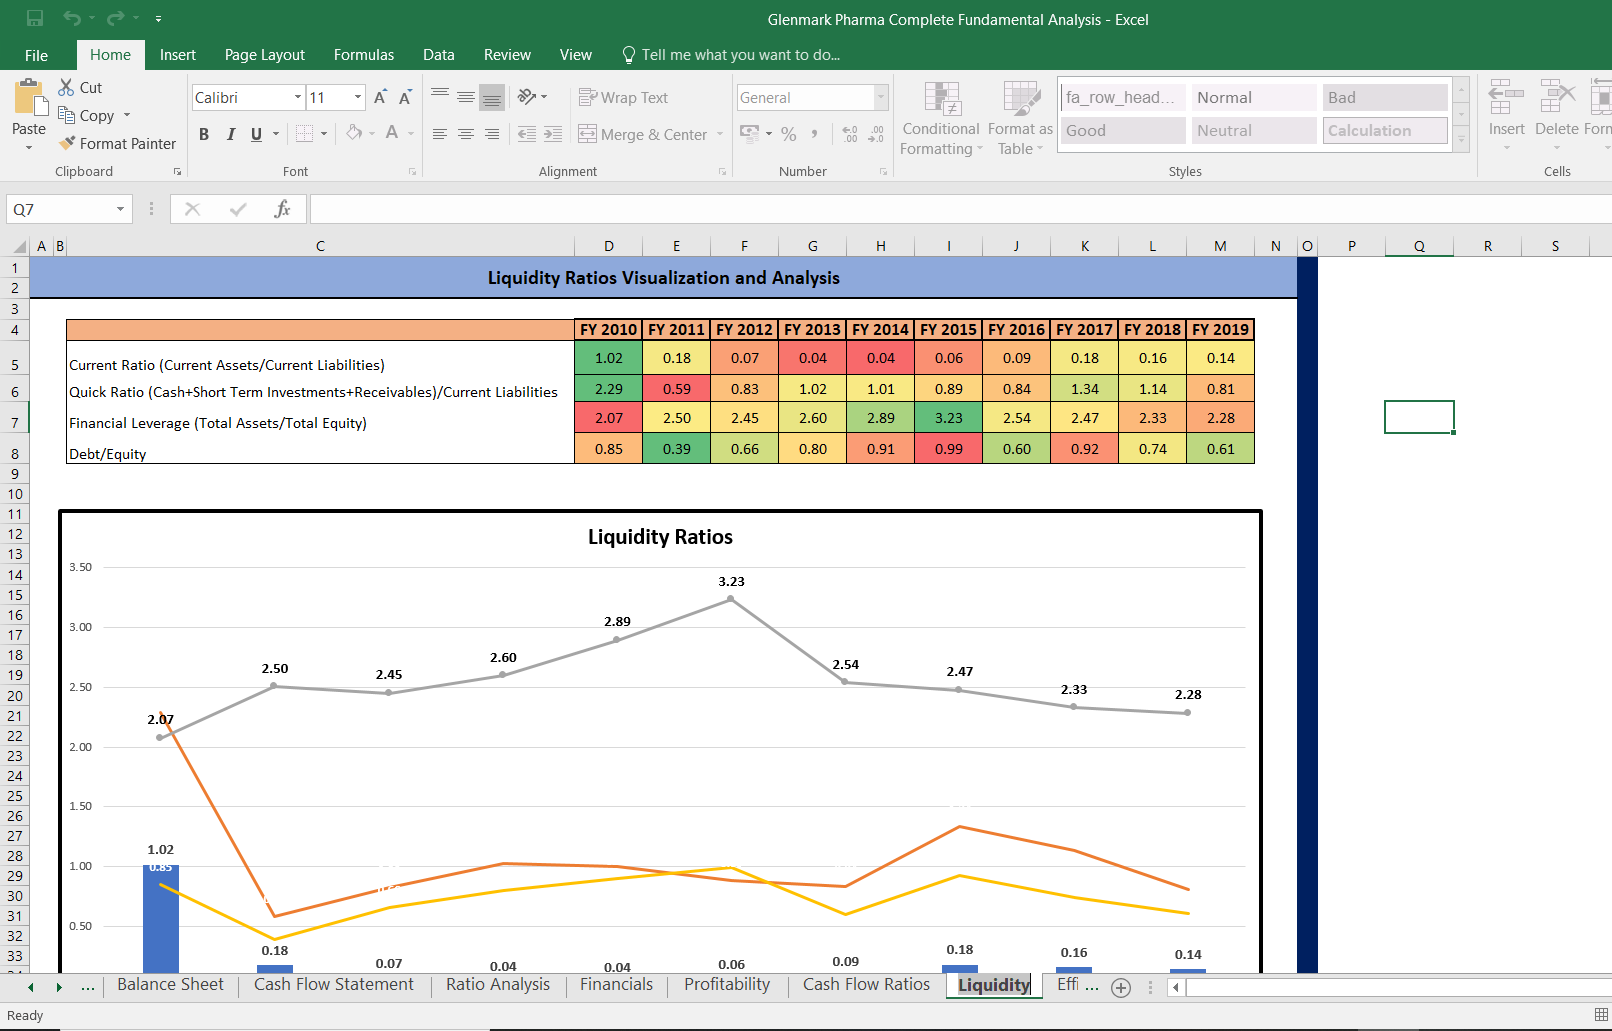Apply the Calculation cell style
This screenshot has height=1031, width=1612.
(x=1385, y=130)
